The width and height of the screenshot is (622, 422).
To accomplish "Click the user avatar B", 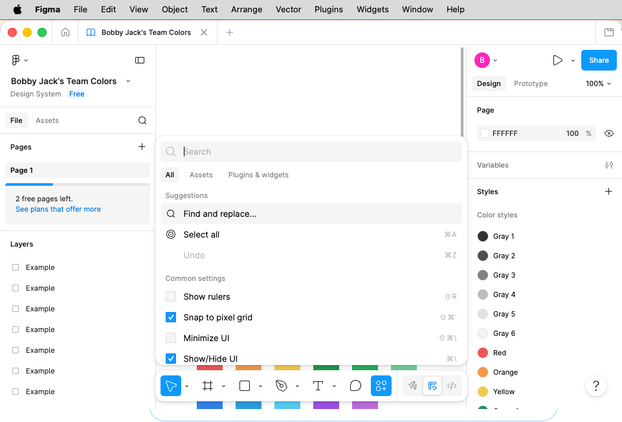I will pos(482,60).
